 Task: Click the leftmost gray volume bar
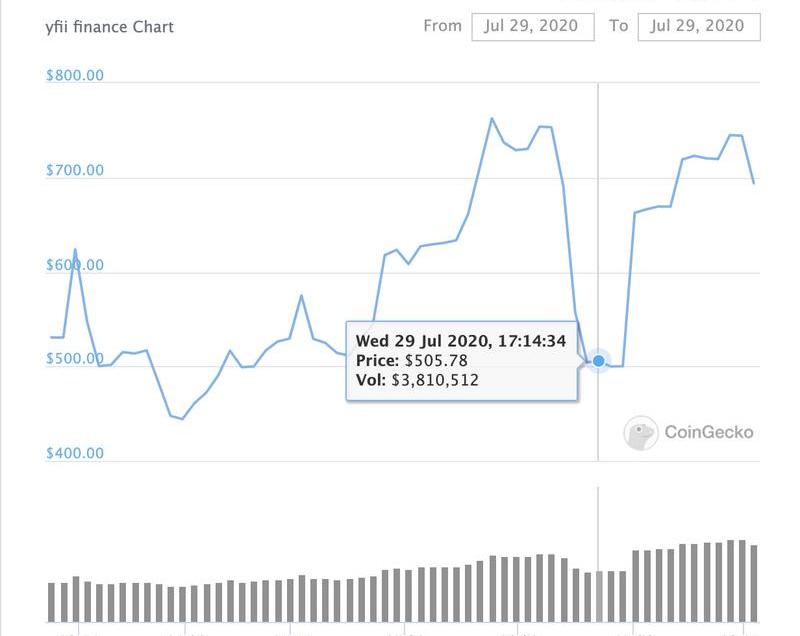tap(52, 602)
